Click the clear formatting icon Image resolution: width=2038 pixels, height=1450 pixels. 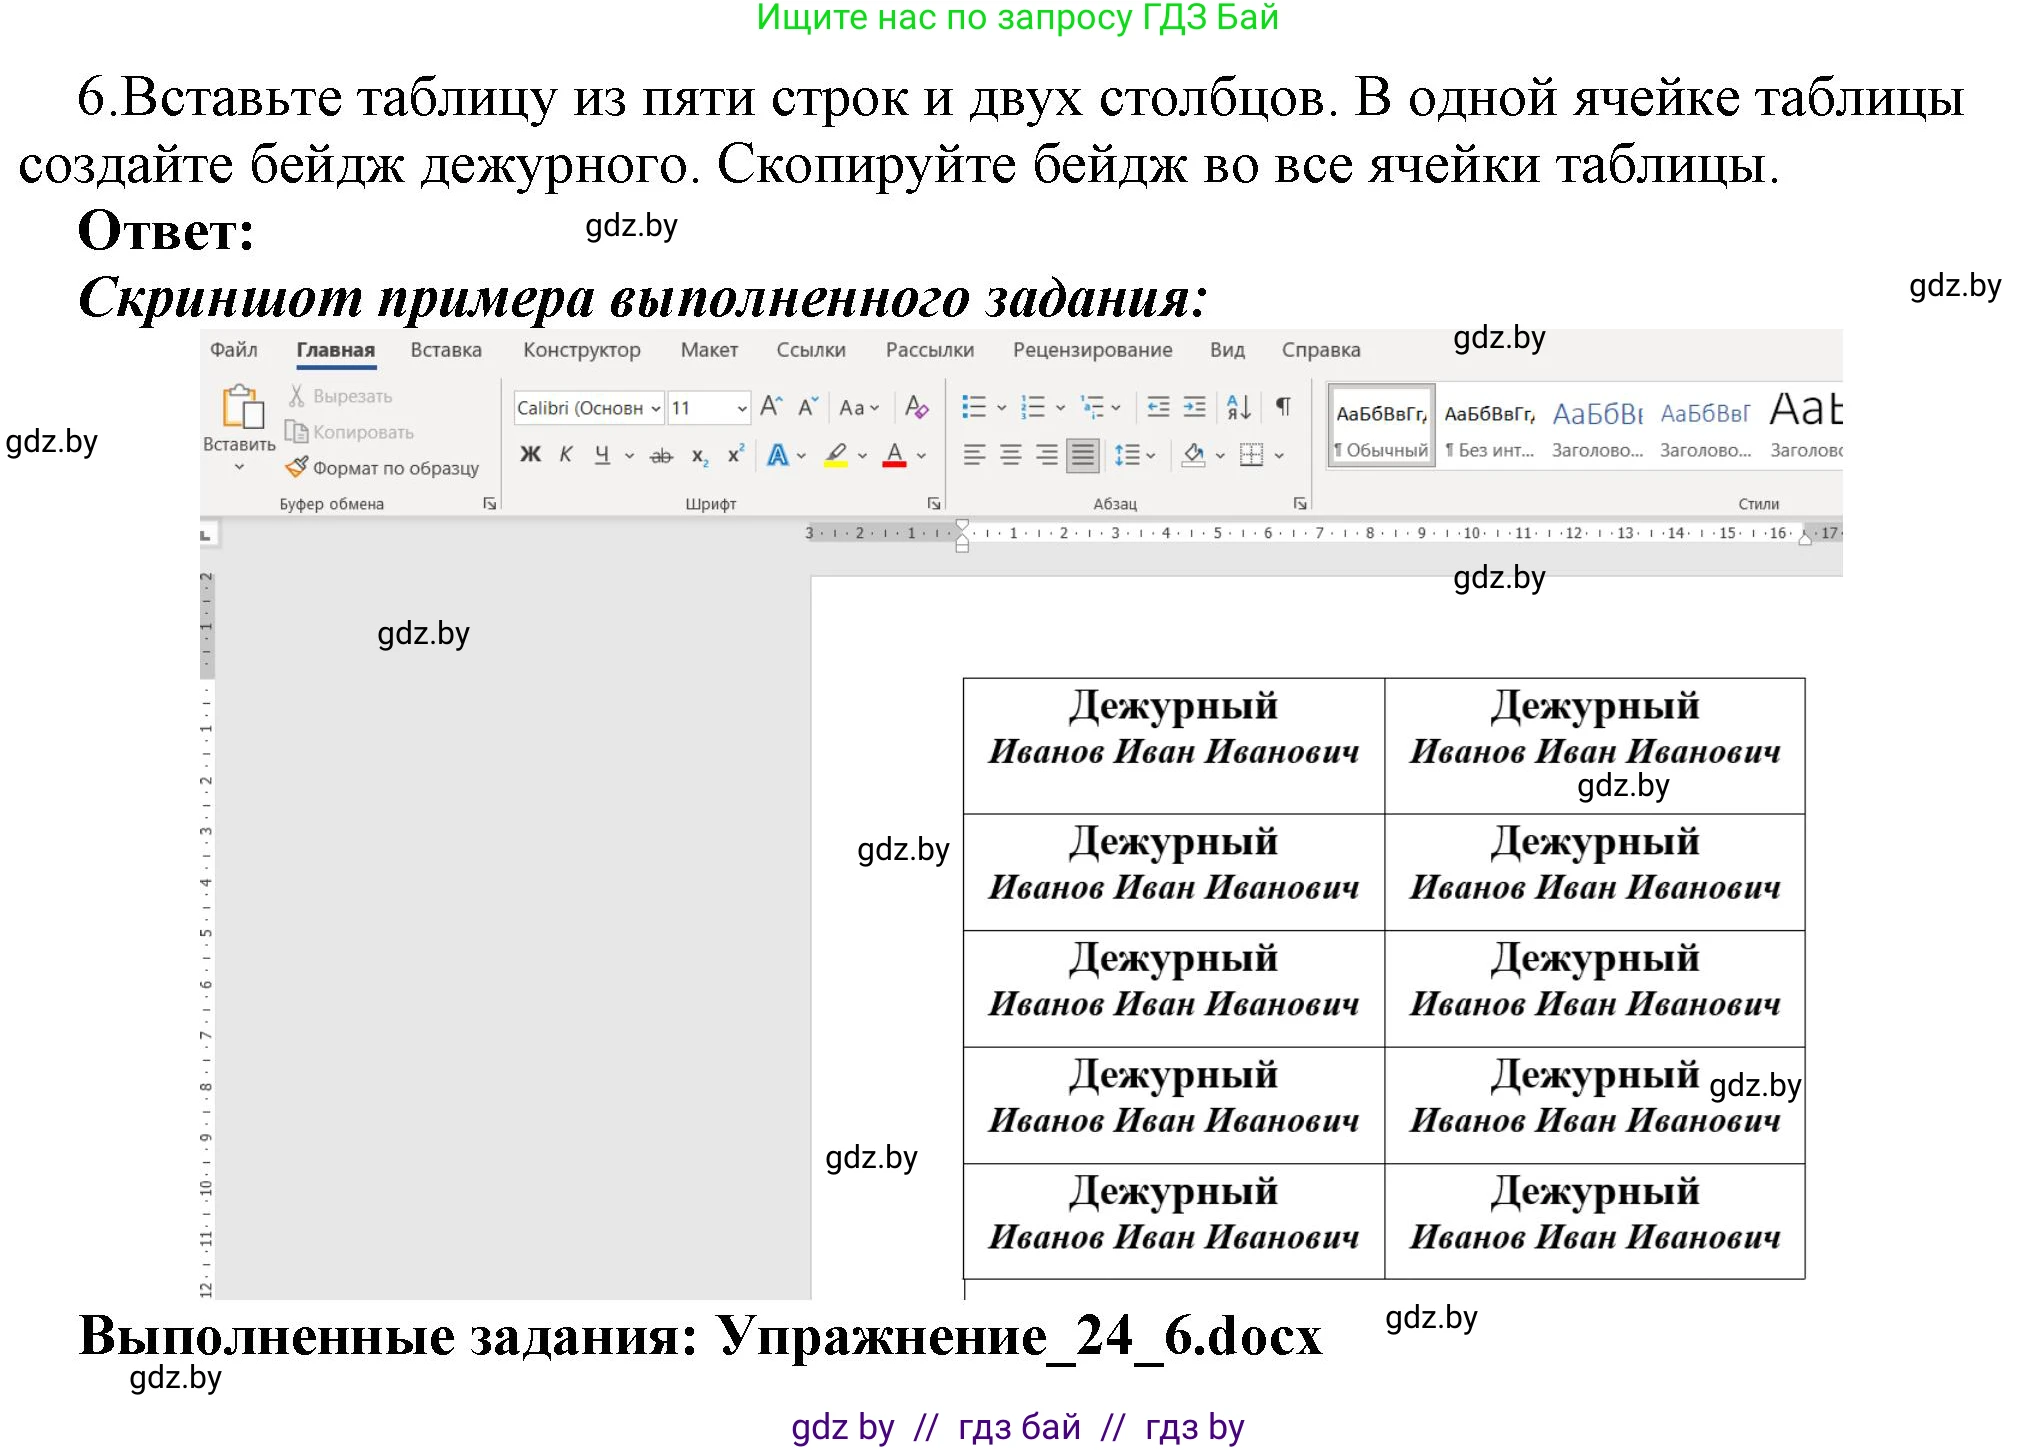click(917, 406)
